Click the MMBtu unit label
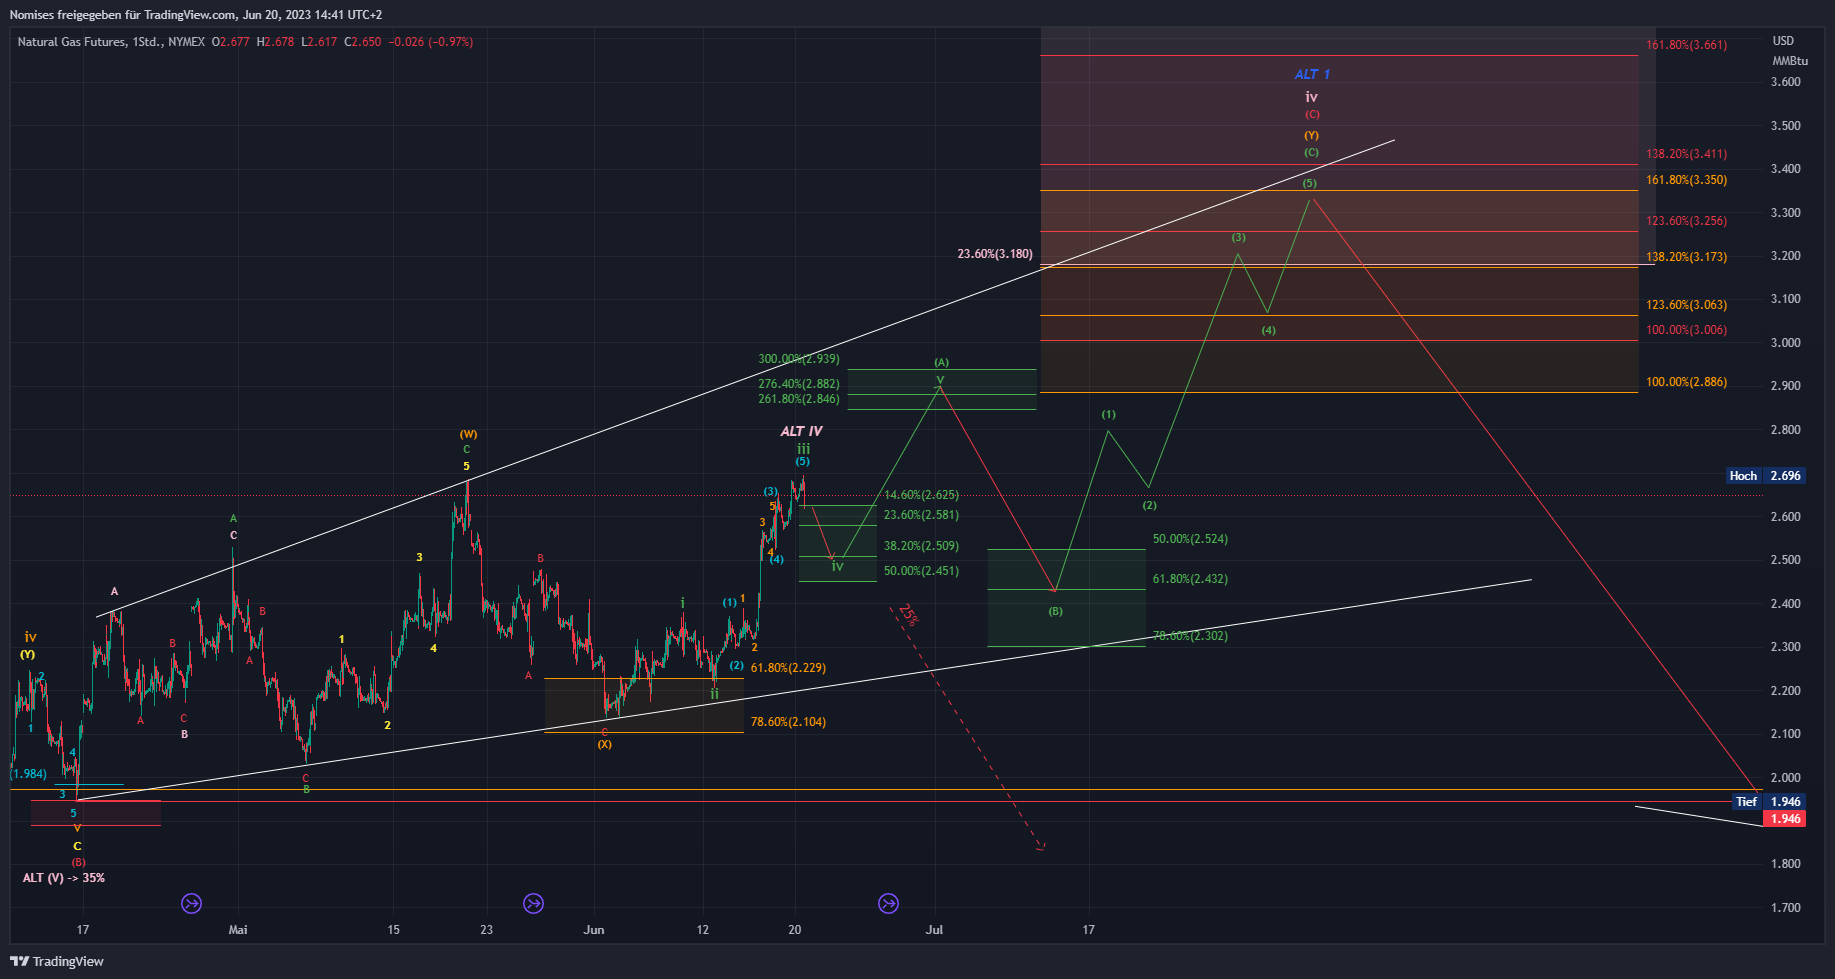 click(1790, 61)
